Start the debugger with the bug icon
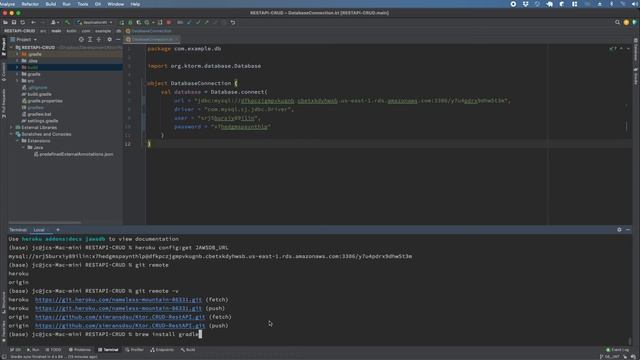The image size is (640, 360). point(130,22)
